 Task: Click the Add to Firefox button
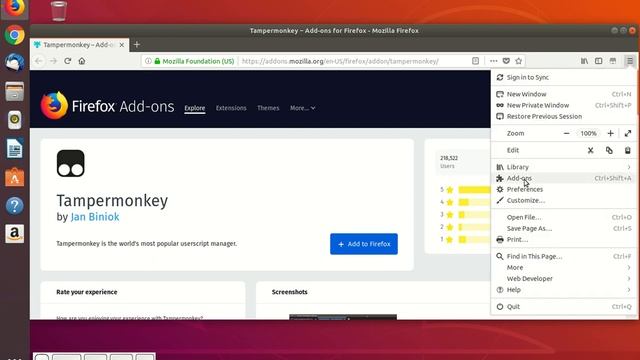click(364, 244)
